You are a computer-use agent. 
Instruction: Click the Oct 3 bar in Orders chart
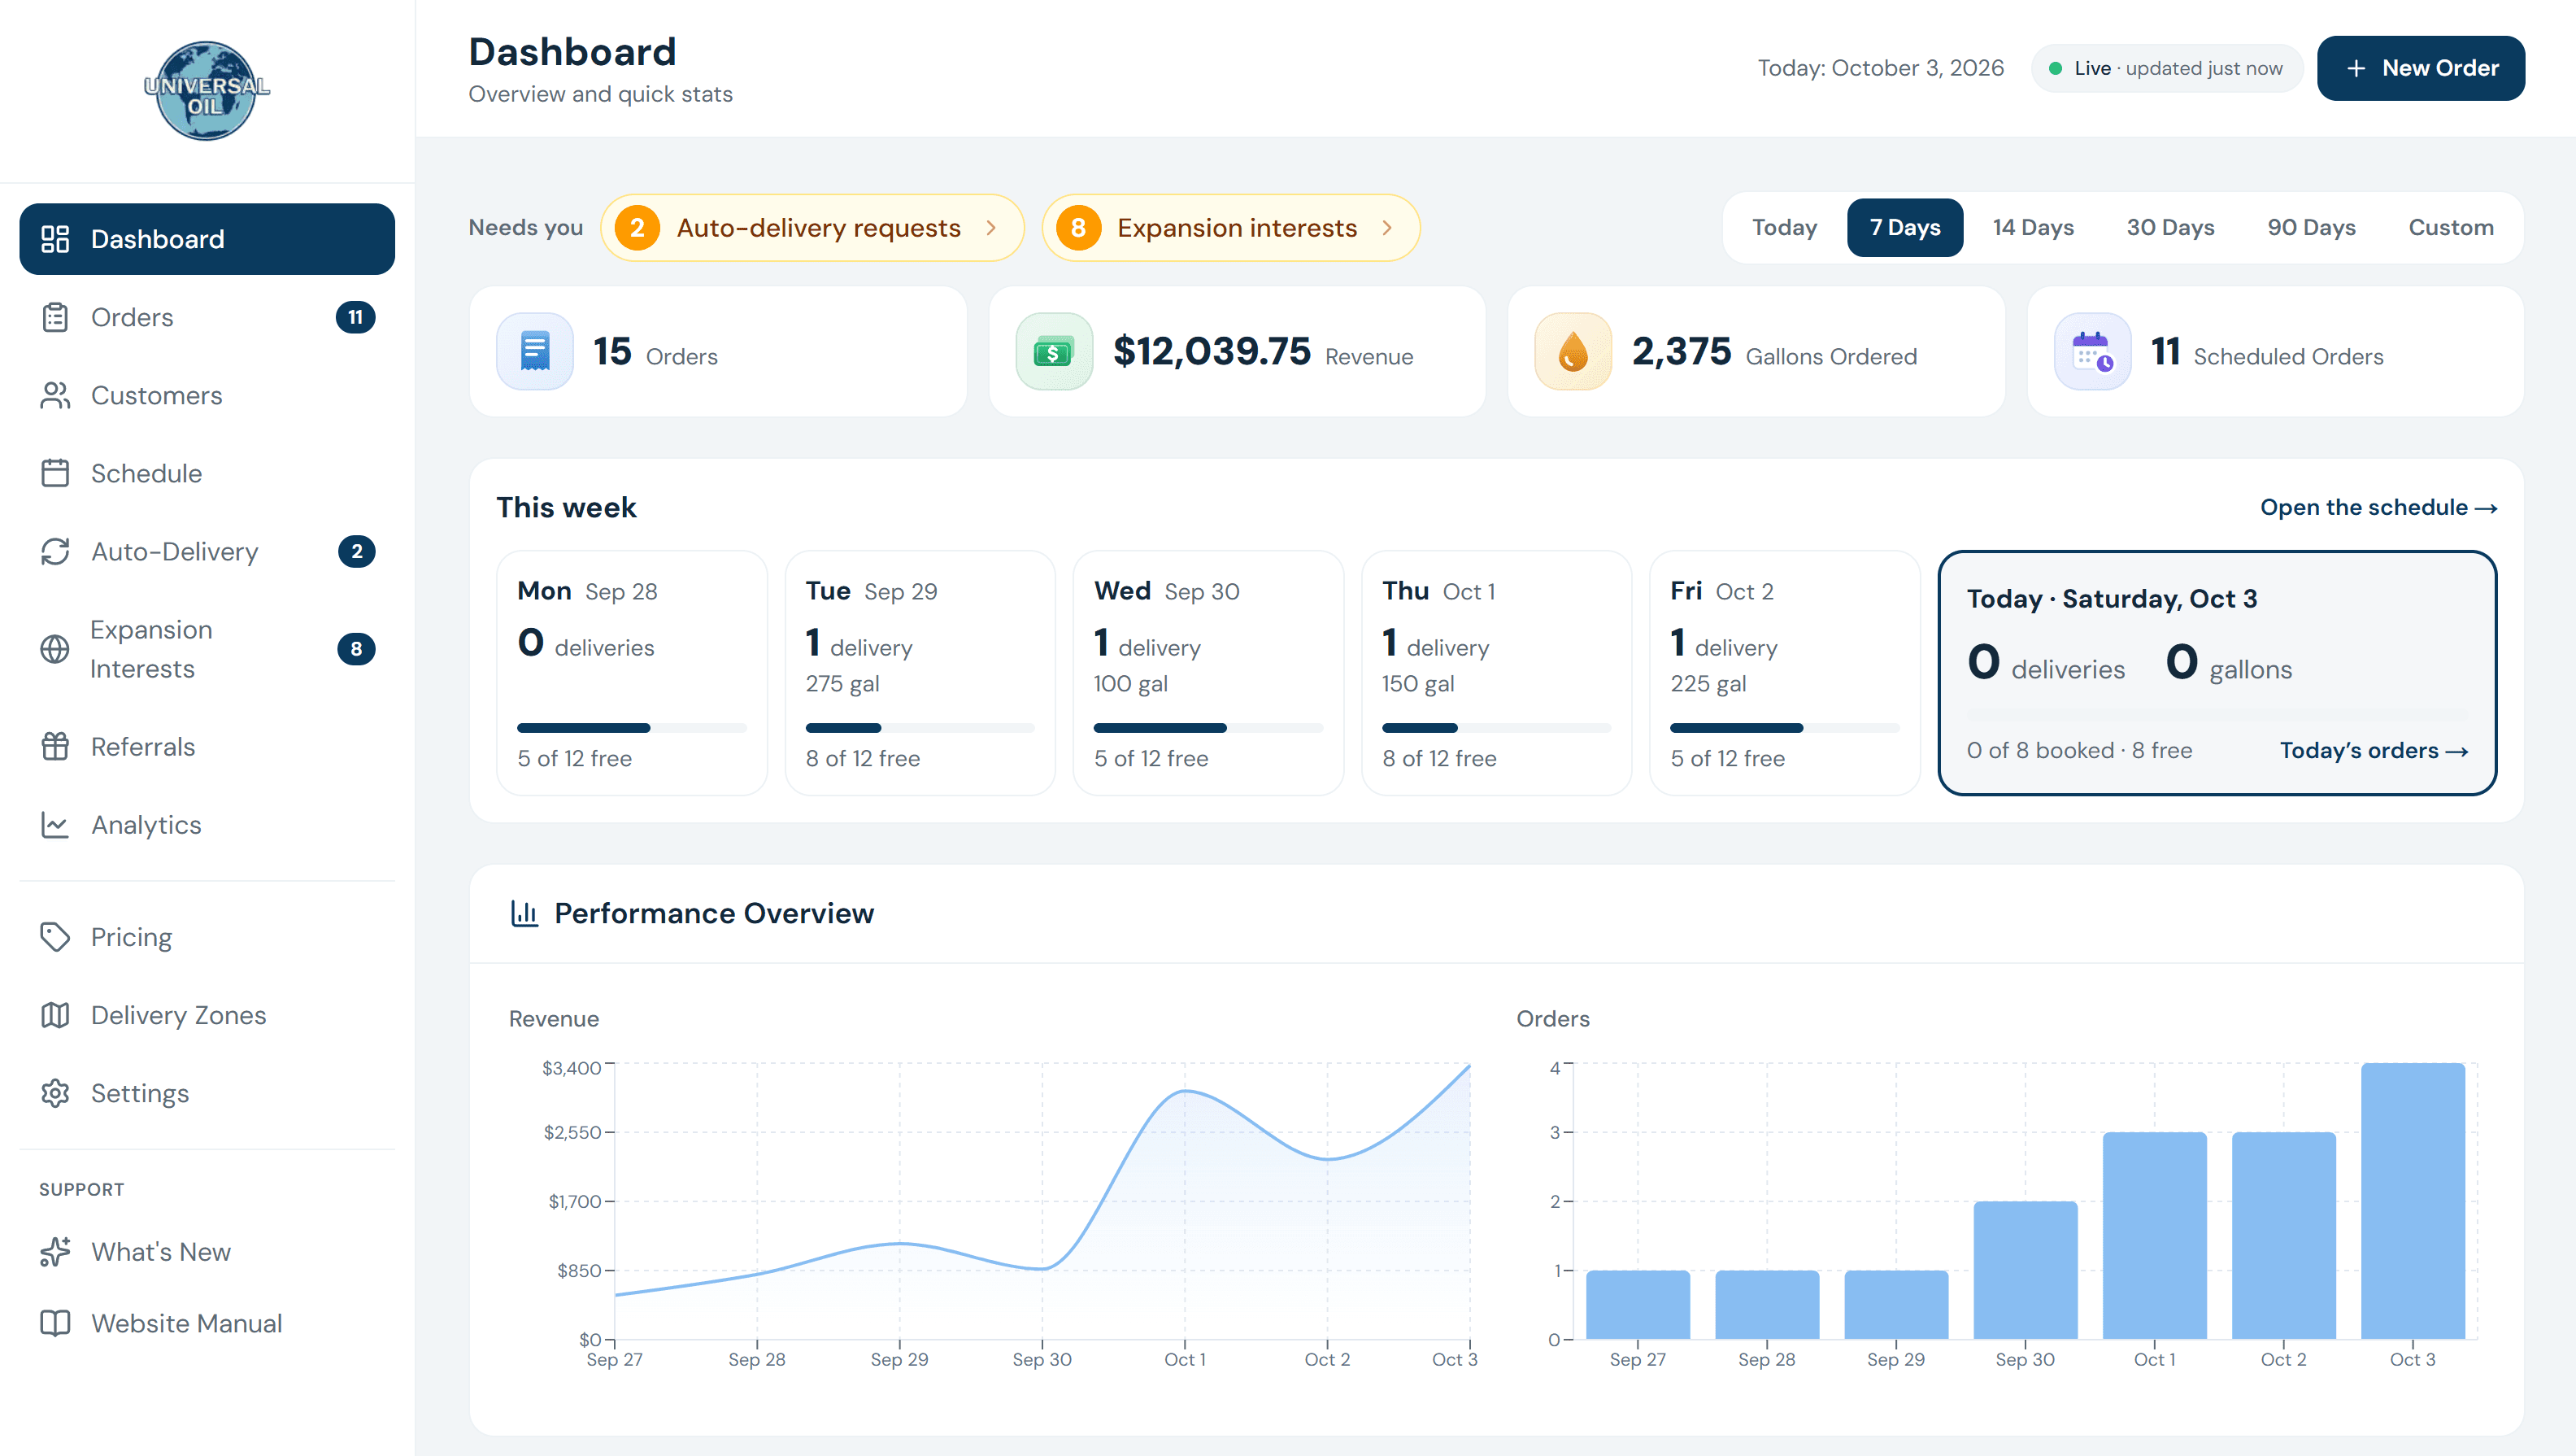[2412, 1201]
